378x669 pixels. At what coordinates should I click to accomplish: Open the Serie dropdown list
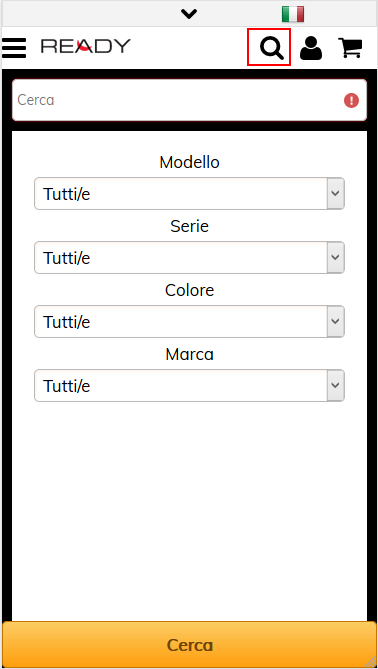pos(189,258)
